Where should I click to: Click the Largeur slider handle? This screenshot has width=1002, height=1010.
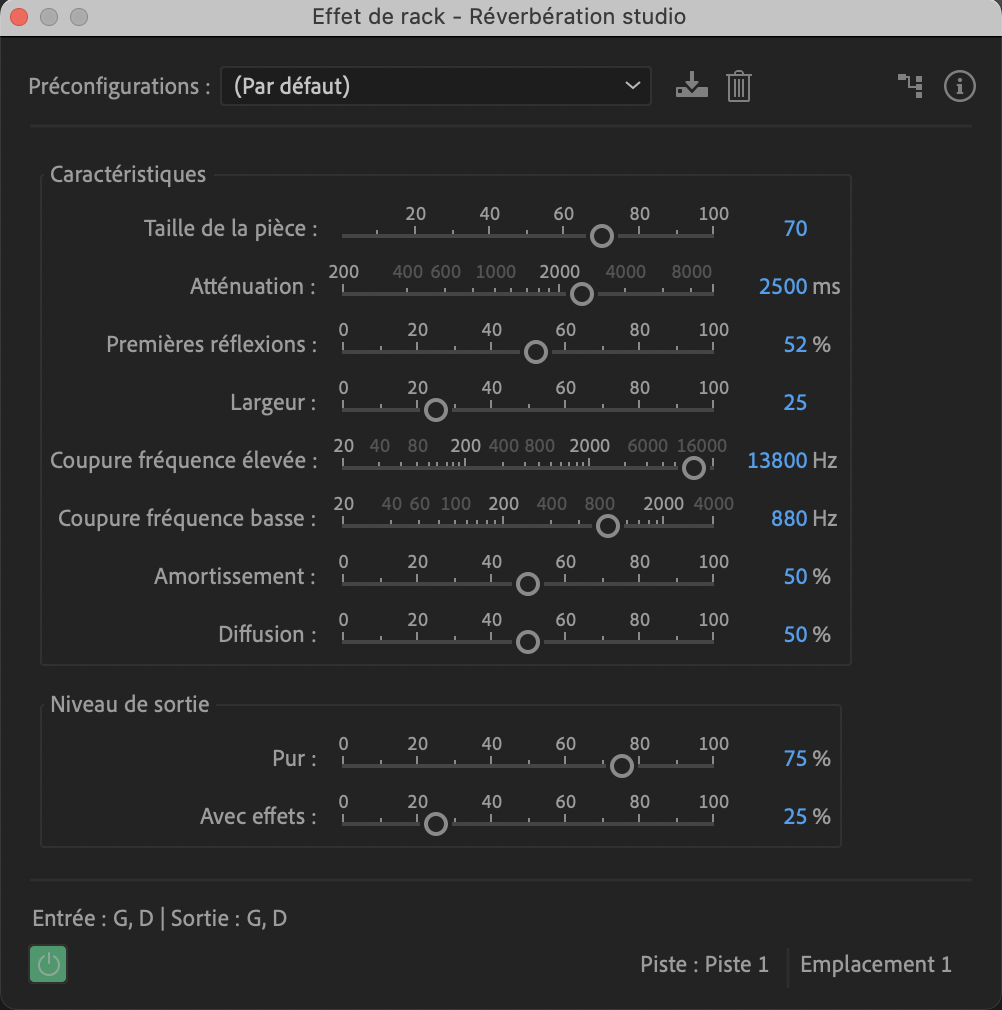point(436,410)
